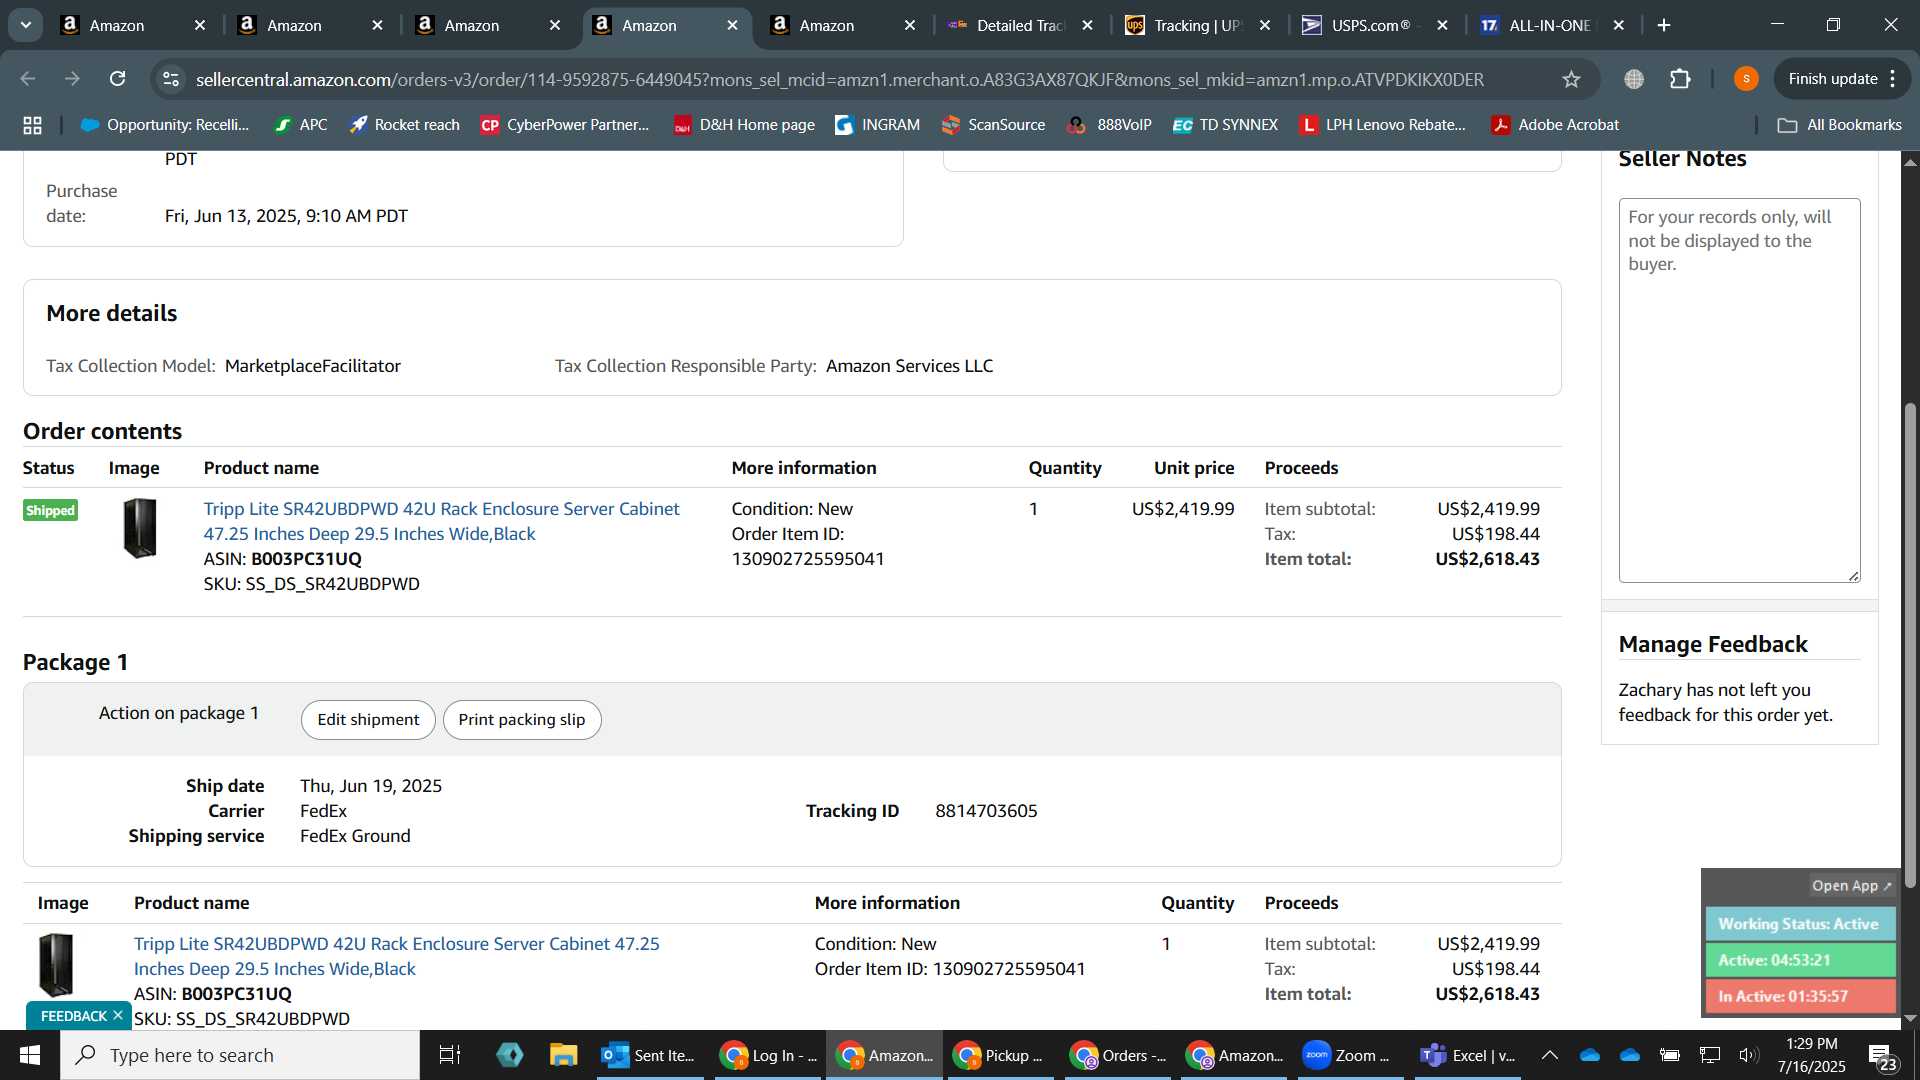Switch to the first Amazon tab

click(x=133, y=25)
